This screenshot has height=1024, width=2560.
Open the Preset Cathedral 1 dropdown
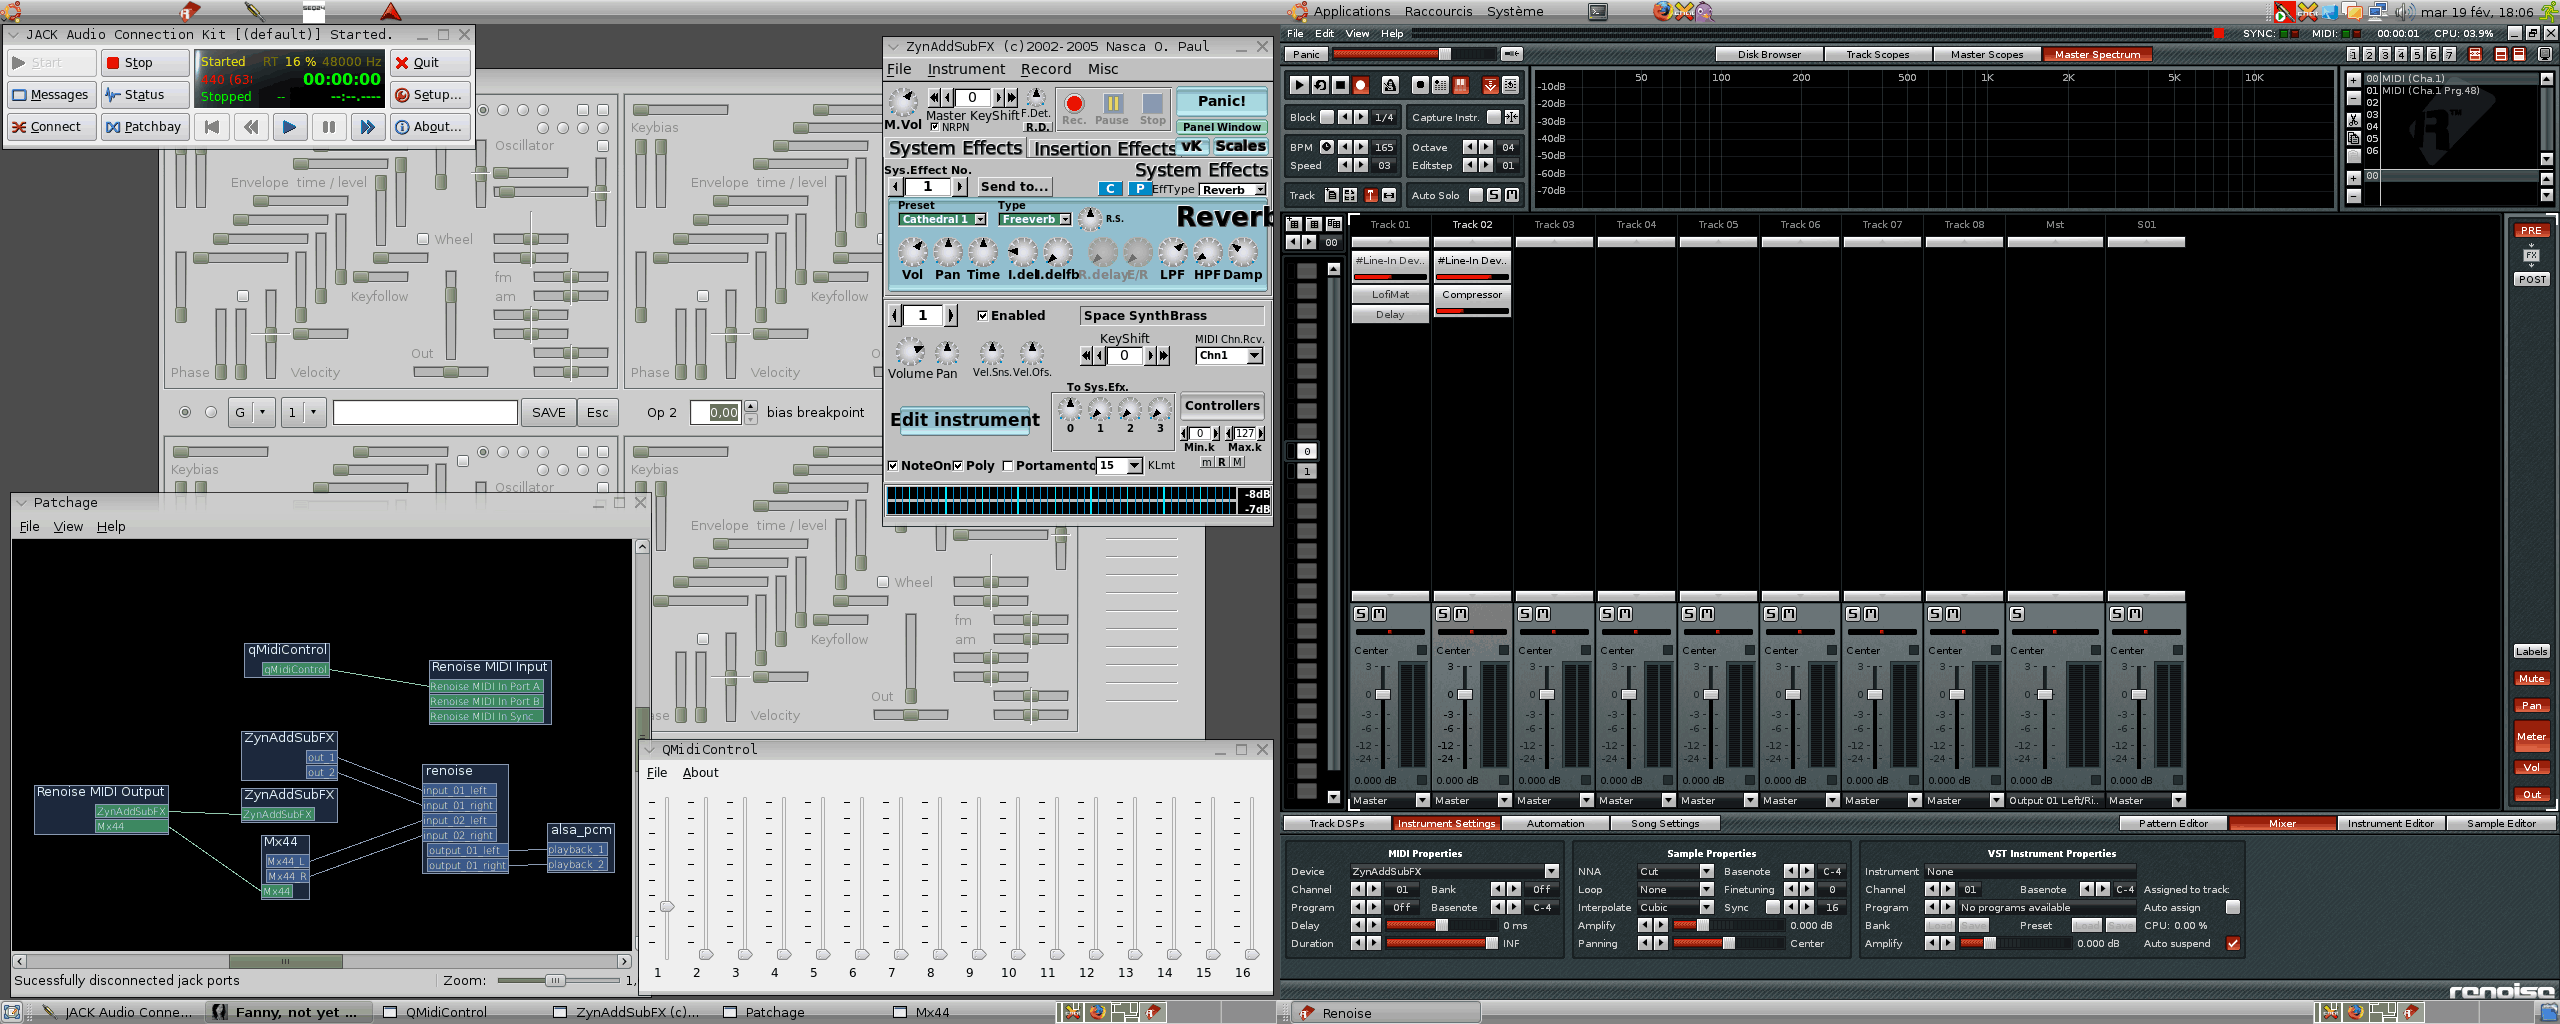pos(943,219)
